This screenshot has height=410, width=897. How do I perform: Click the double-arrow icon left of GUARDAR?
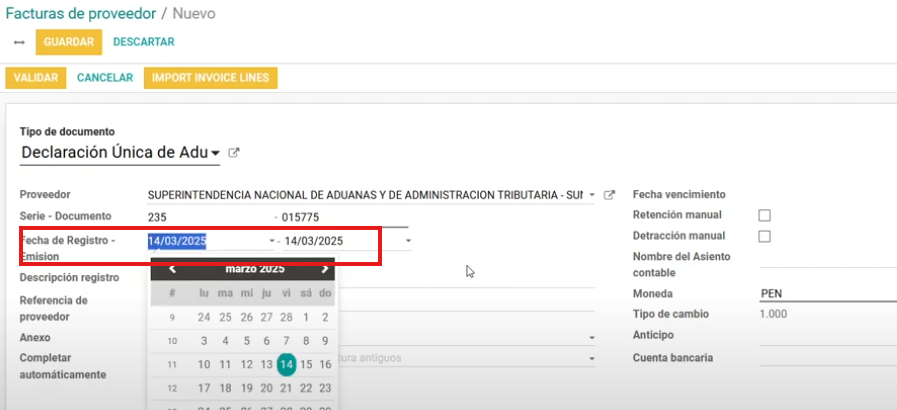pos(19,42)
